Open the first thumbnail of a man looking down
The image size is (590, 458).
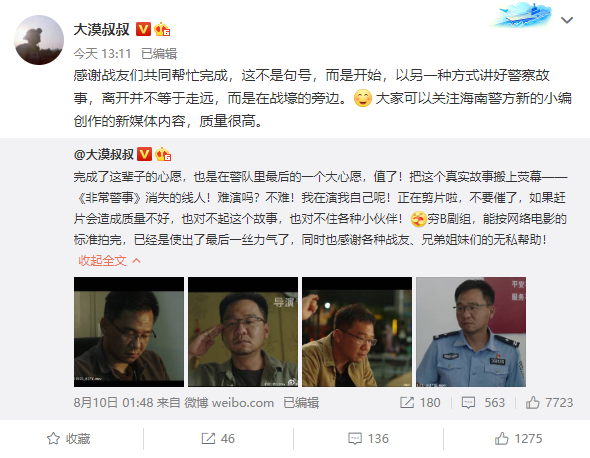click(x=129, y=332)
